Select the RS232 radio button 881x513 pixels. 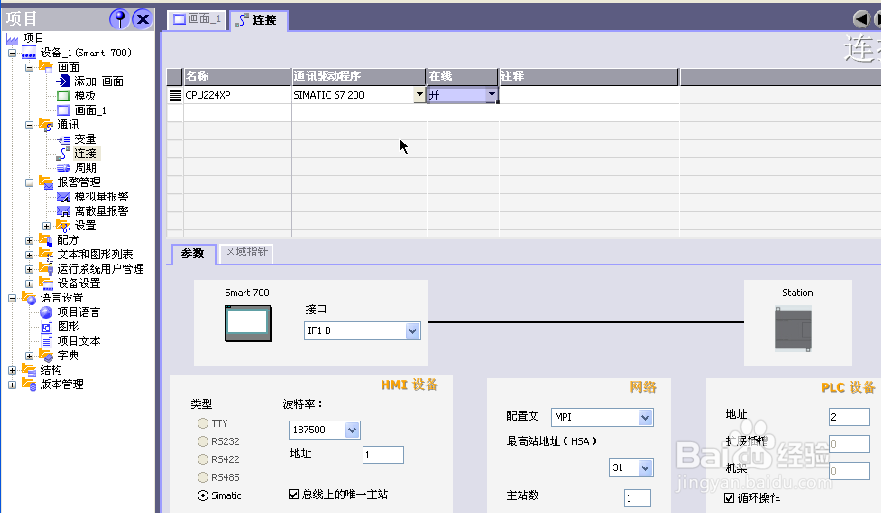(203, 441)
